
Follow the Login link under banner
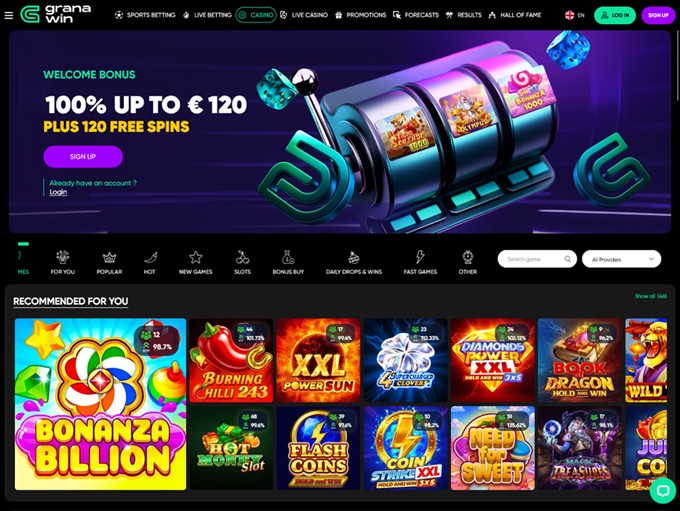click(x=58, y=192)
